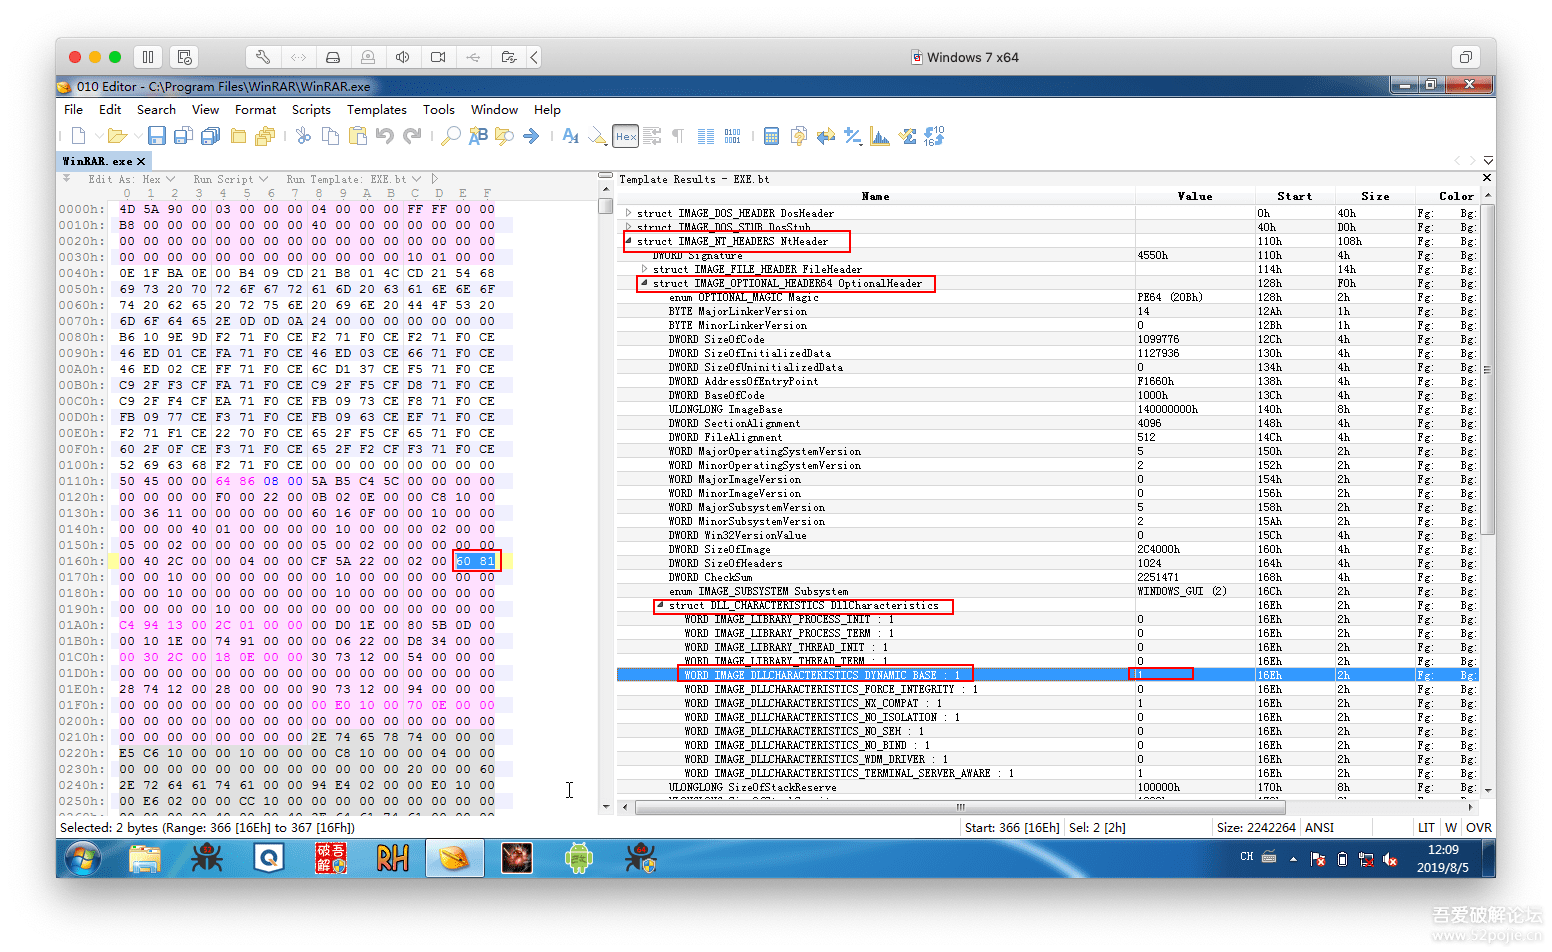This screenshot has height=952, width=1552.
Task: Open the Android robot taskbar icon
Action: pyautogui.click(x=578, y=858)
